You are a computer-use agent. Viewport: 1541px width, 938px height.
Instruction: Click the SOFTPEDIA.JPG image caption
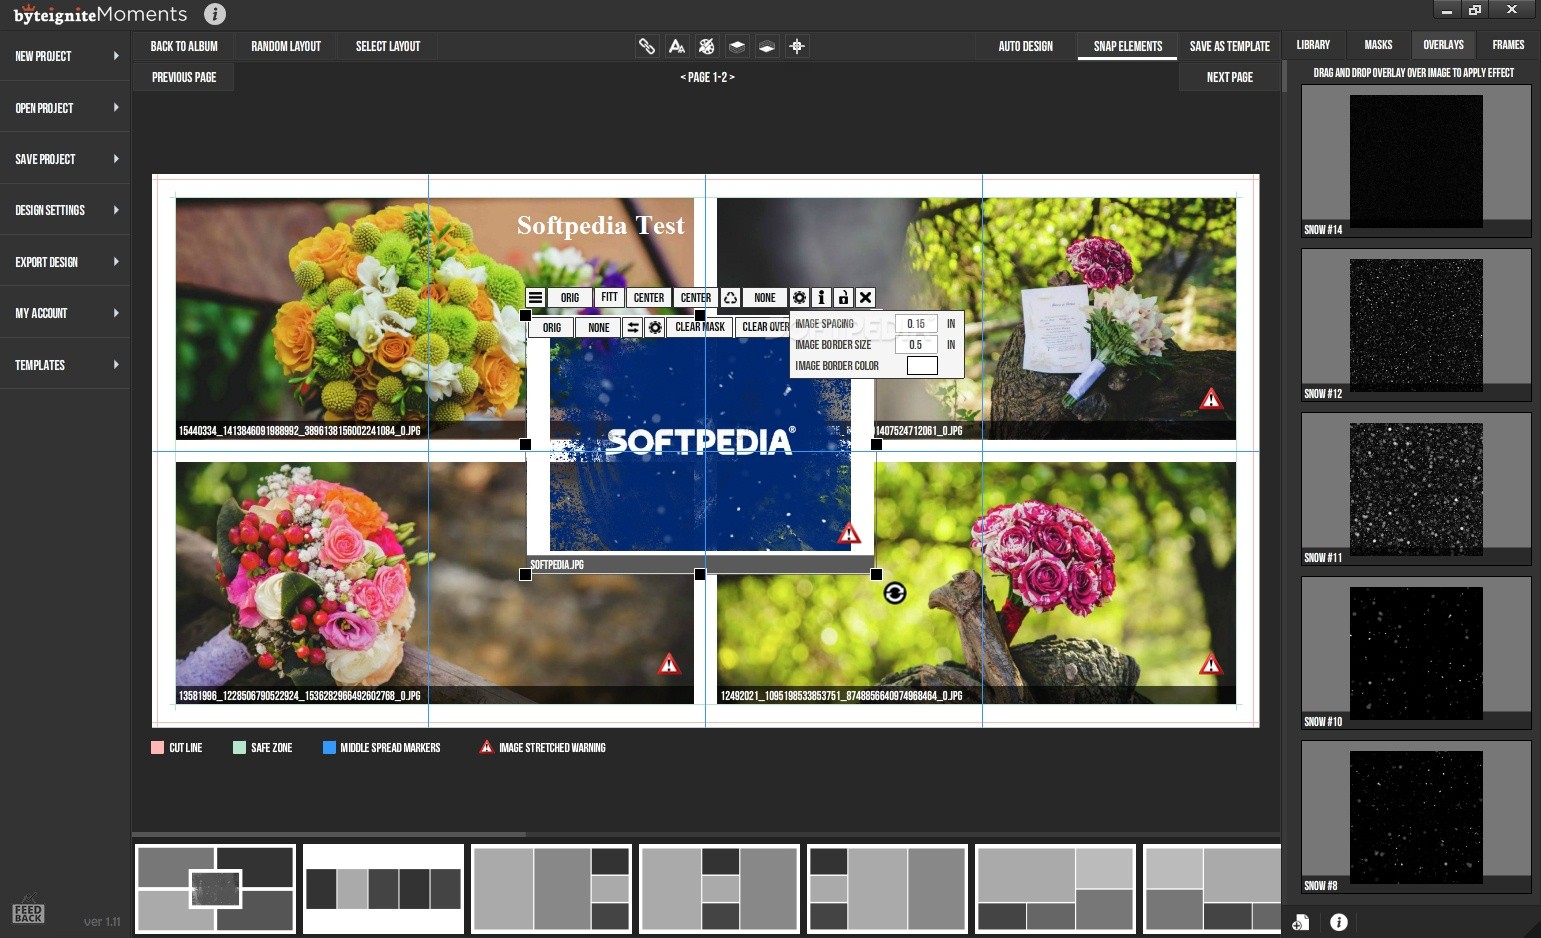(557, 565)
